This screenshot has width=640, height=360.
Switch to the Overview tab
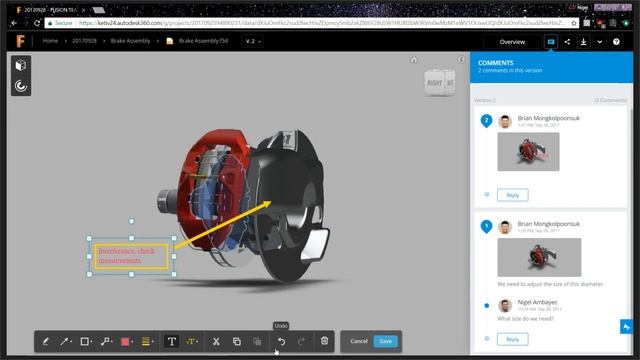point(512,42)
